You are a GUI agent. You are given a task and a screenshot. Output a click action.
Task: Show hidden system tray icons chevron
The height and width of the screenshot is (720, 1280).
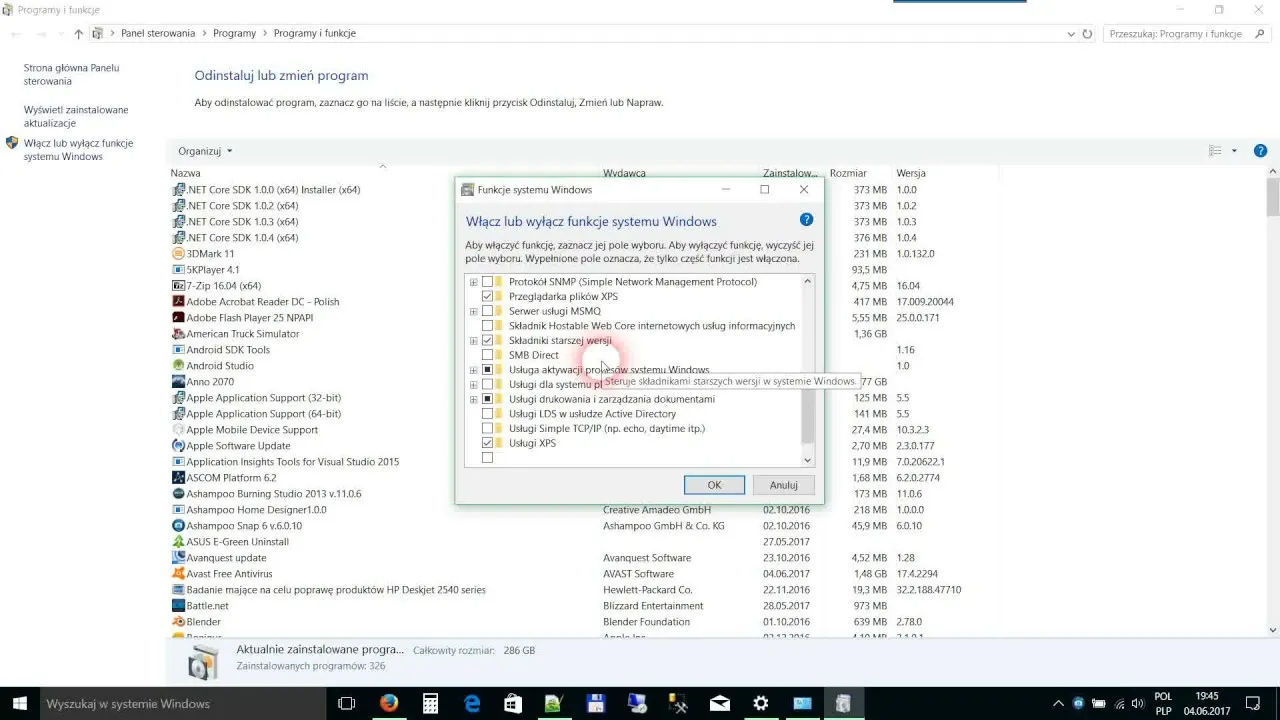[x=1059, y=703]
